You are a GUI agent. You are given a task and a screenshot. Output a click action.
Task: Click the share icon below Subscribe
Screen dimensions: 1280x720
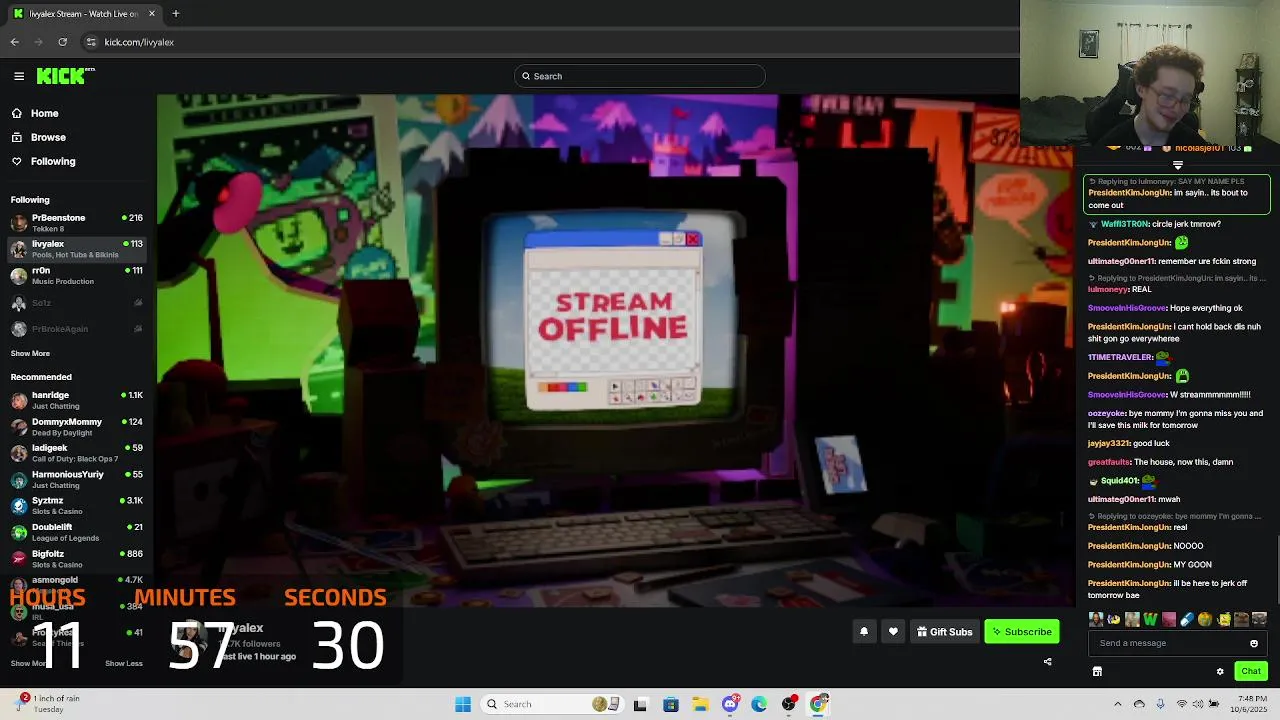tap(1047, 661)
